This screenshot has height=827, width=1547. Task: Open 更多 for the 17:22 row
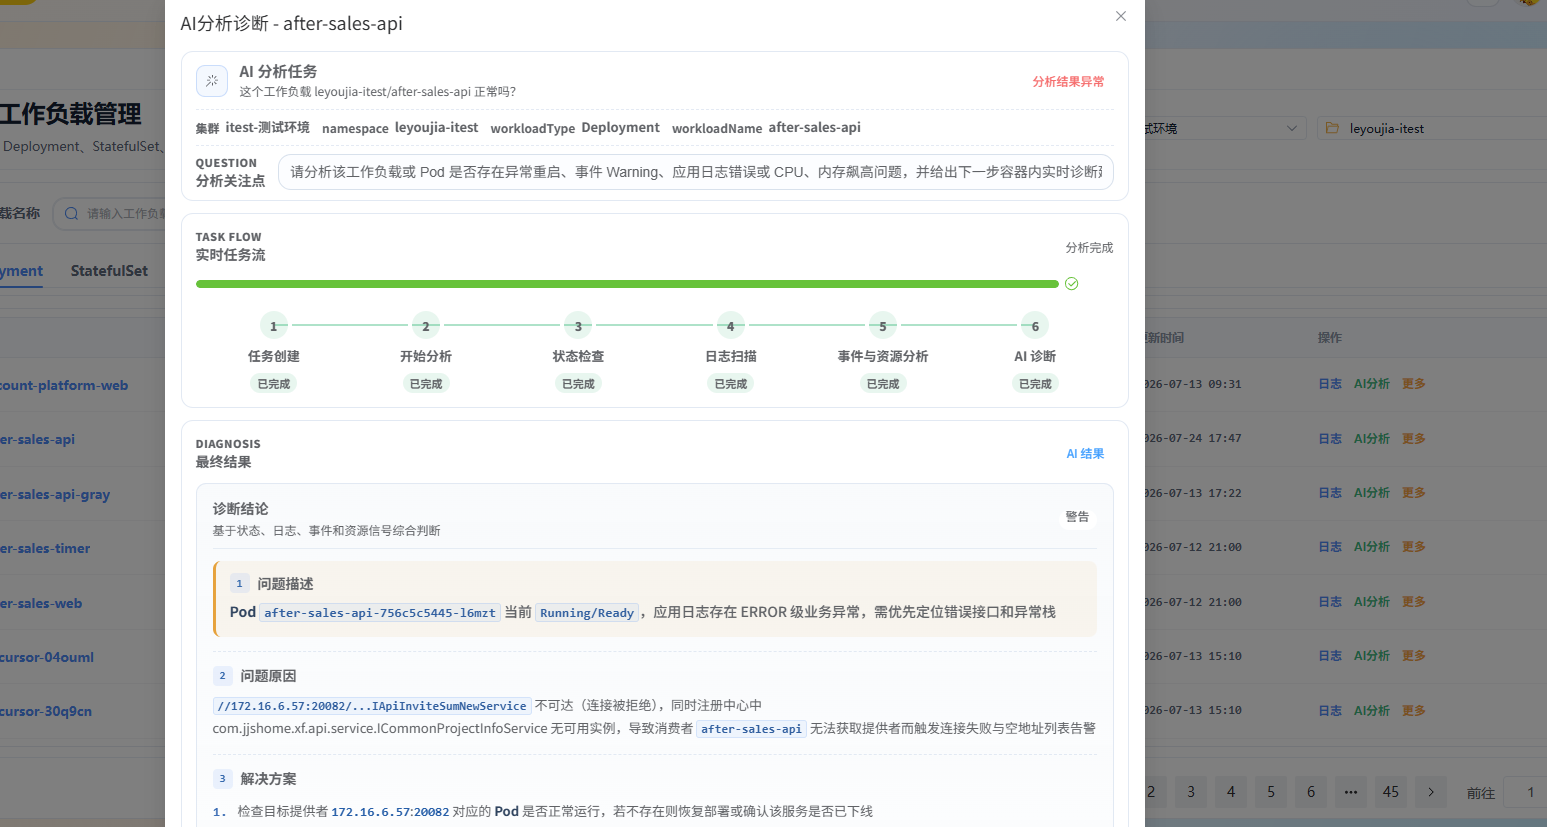[x=1414, y=493]
